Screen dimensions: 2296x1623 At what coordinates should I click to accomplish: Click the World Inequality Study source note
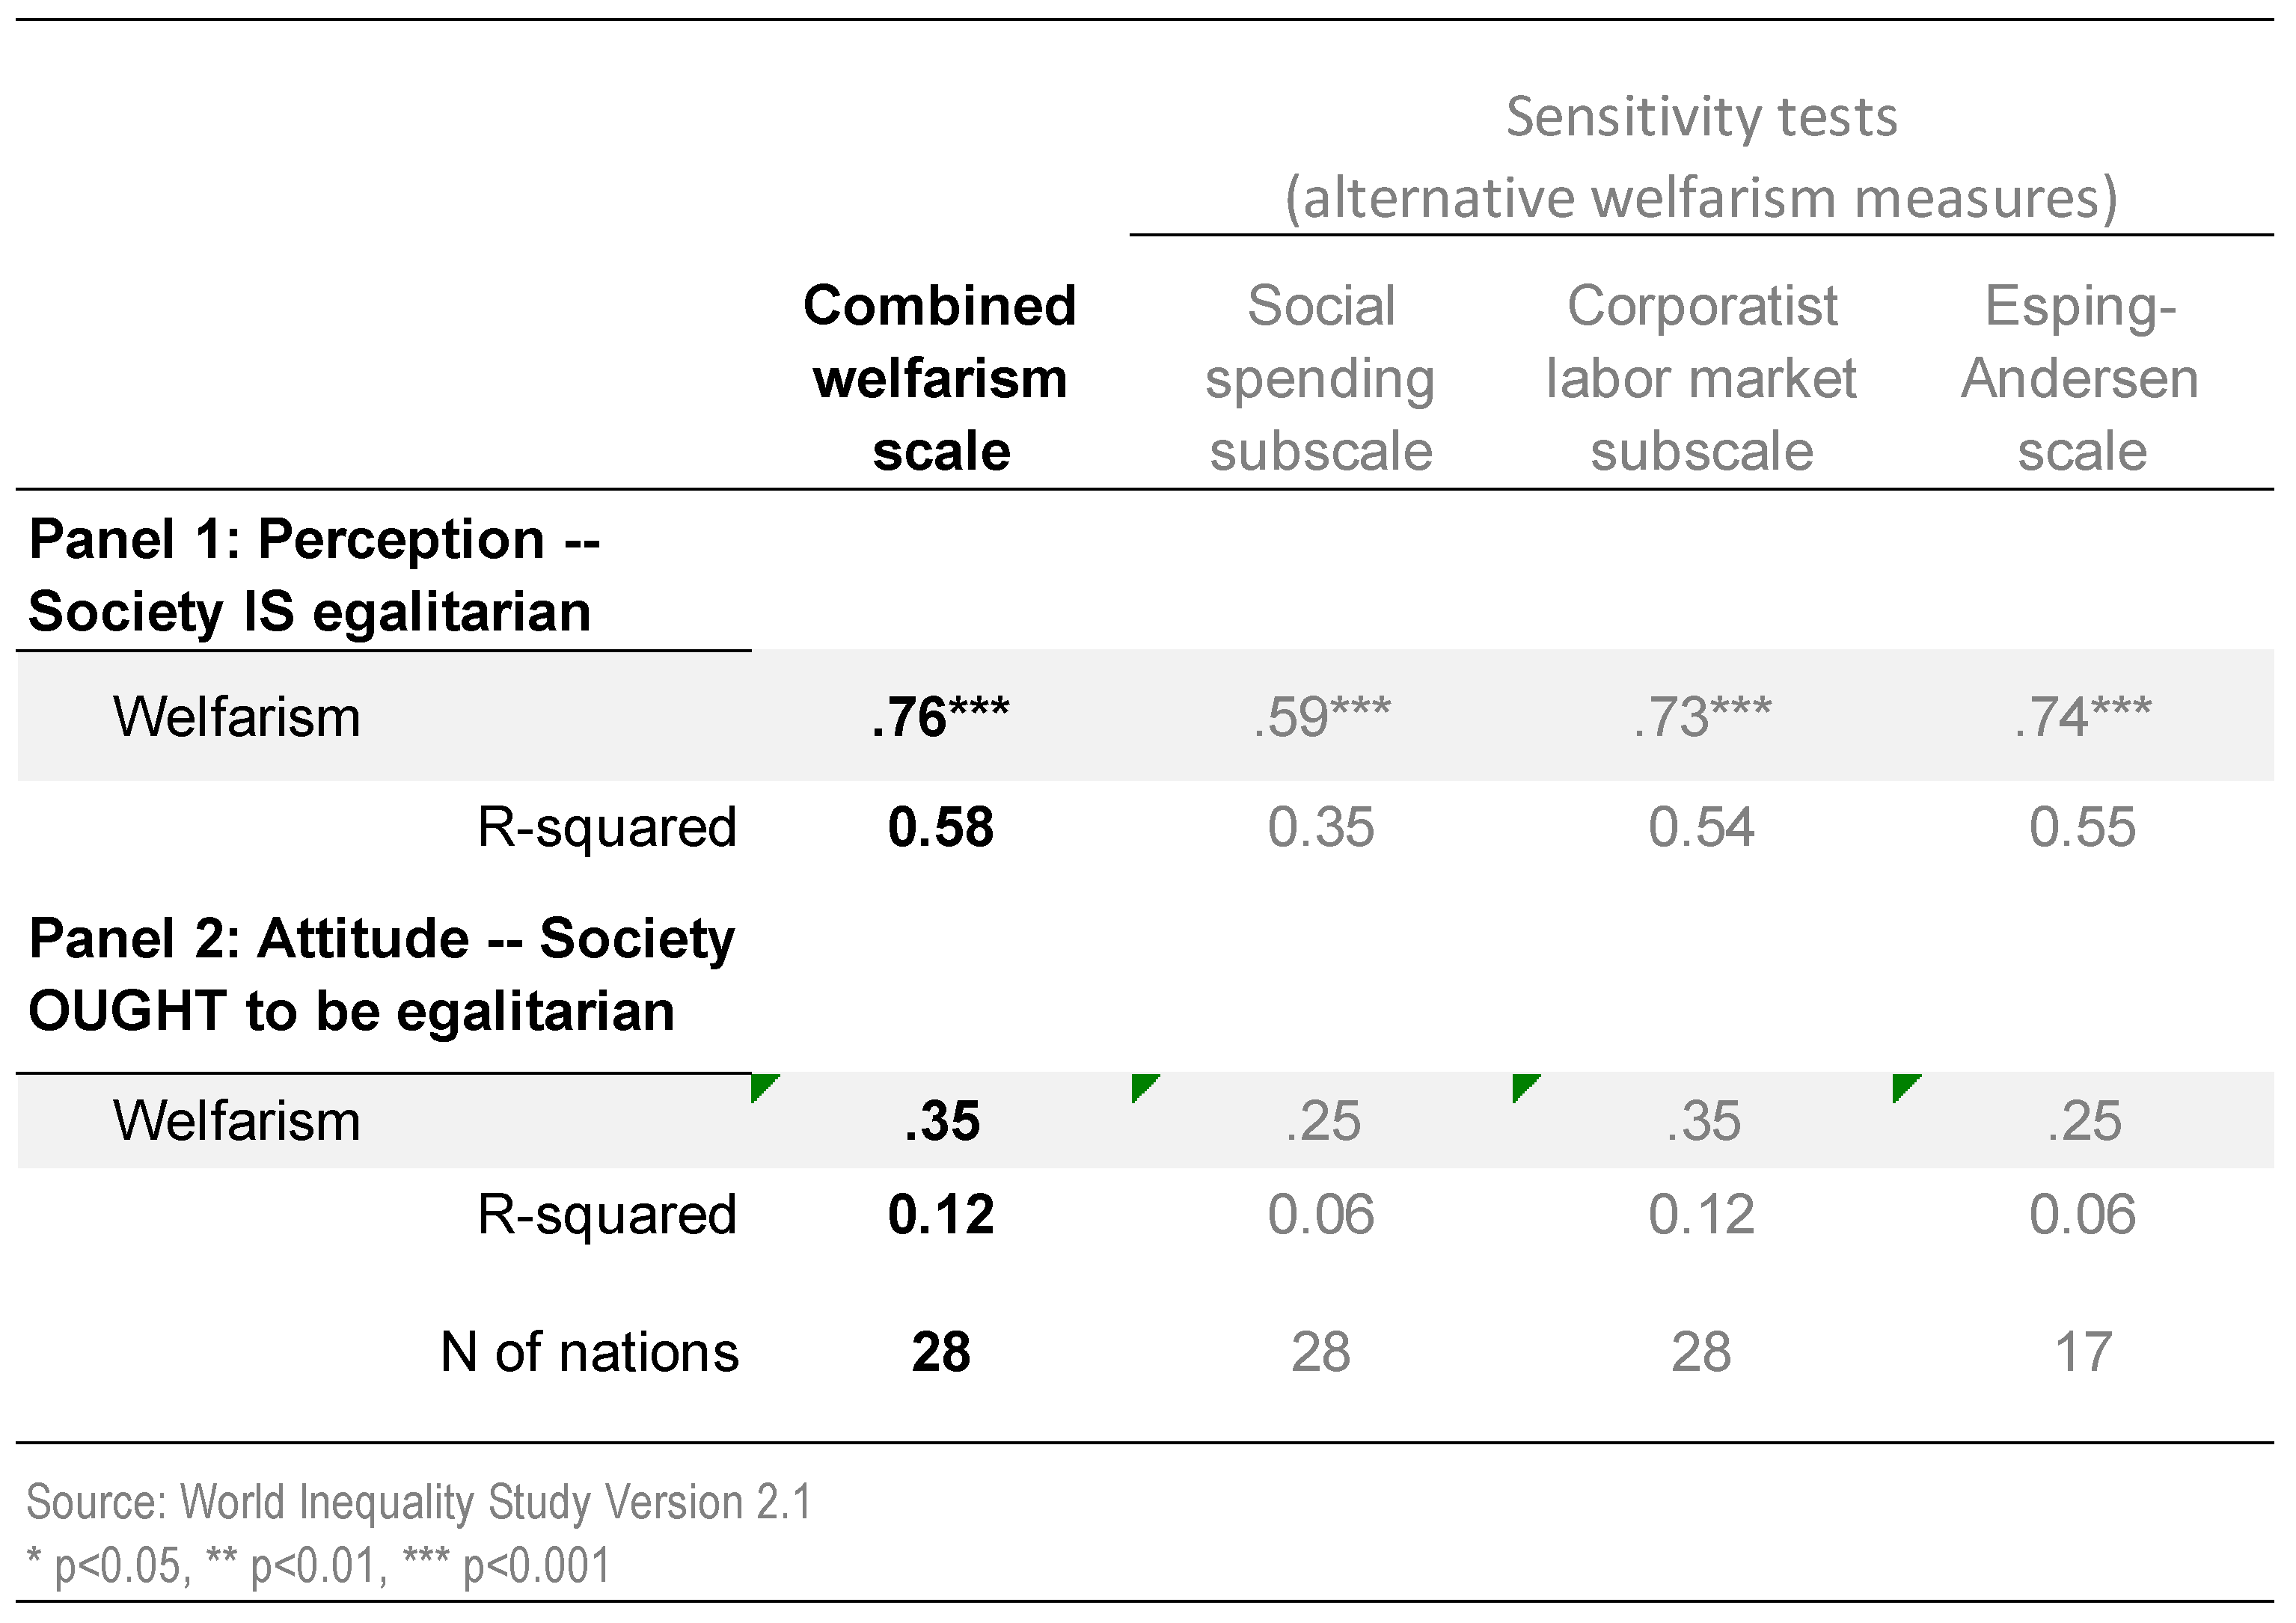[x=419, y=1502]
